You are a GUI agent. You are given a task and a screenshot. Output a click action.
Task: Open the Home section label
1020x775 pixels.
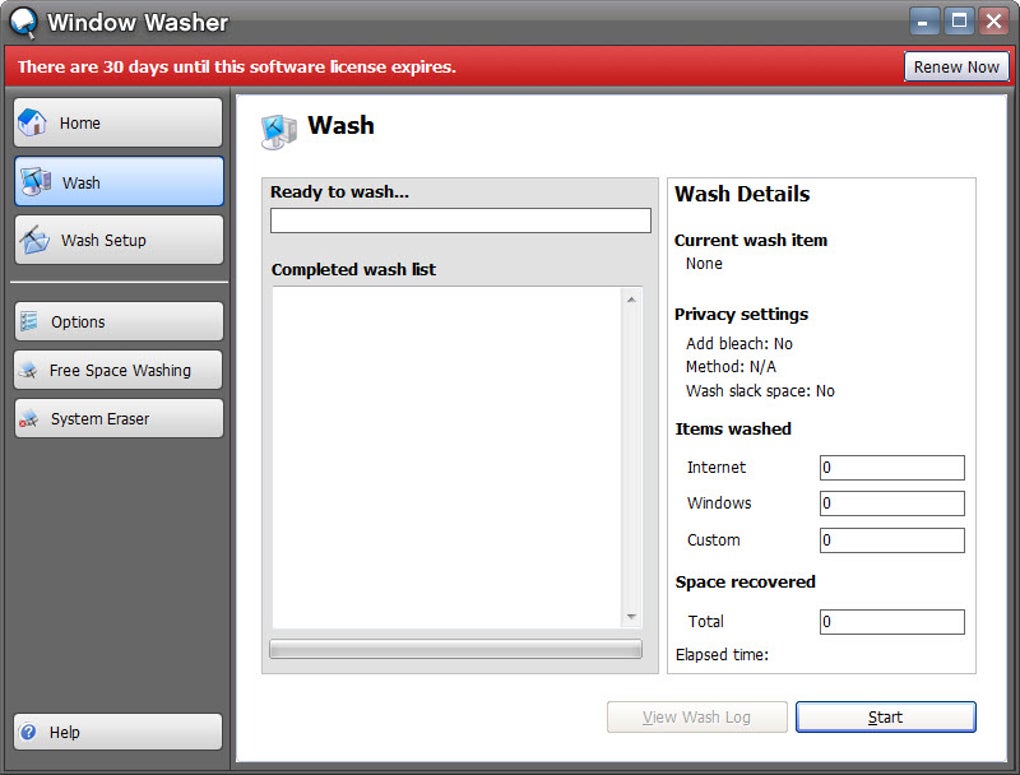tap(80, 123)
